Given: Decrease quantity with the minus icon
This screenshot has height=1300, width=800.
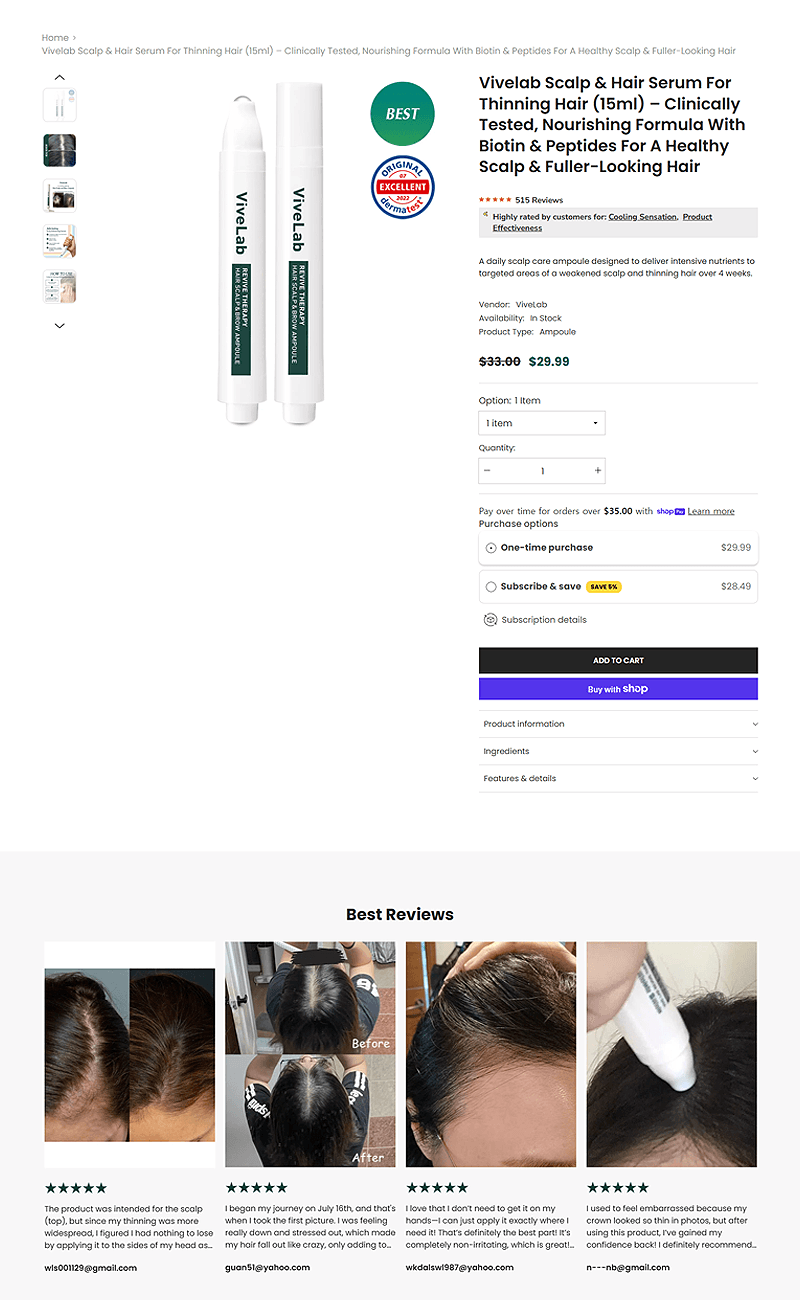Looking at the screenshot, I should 487,470.
